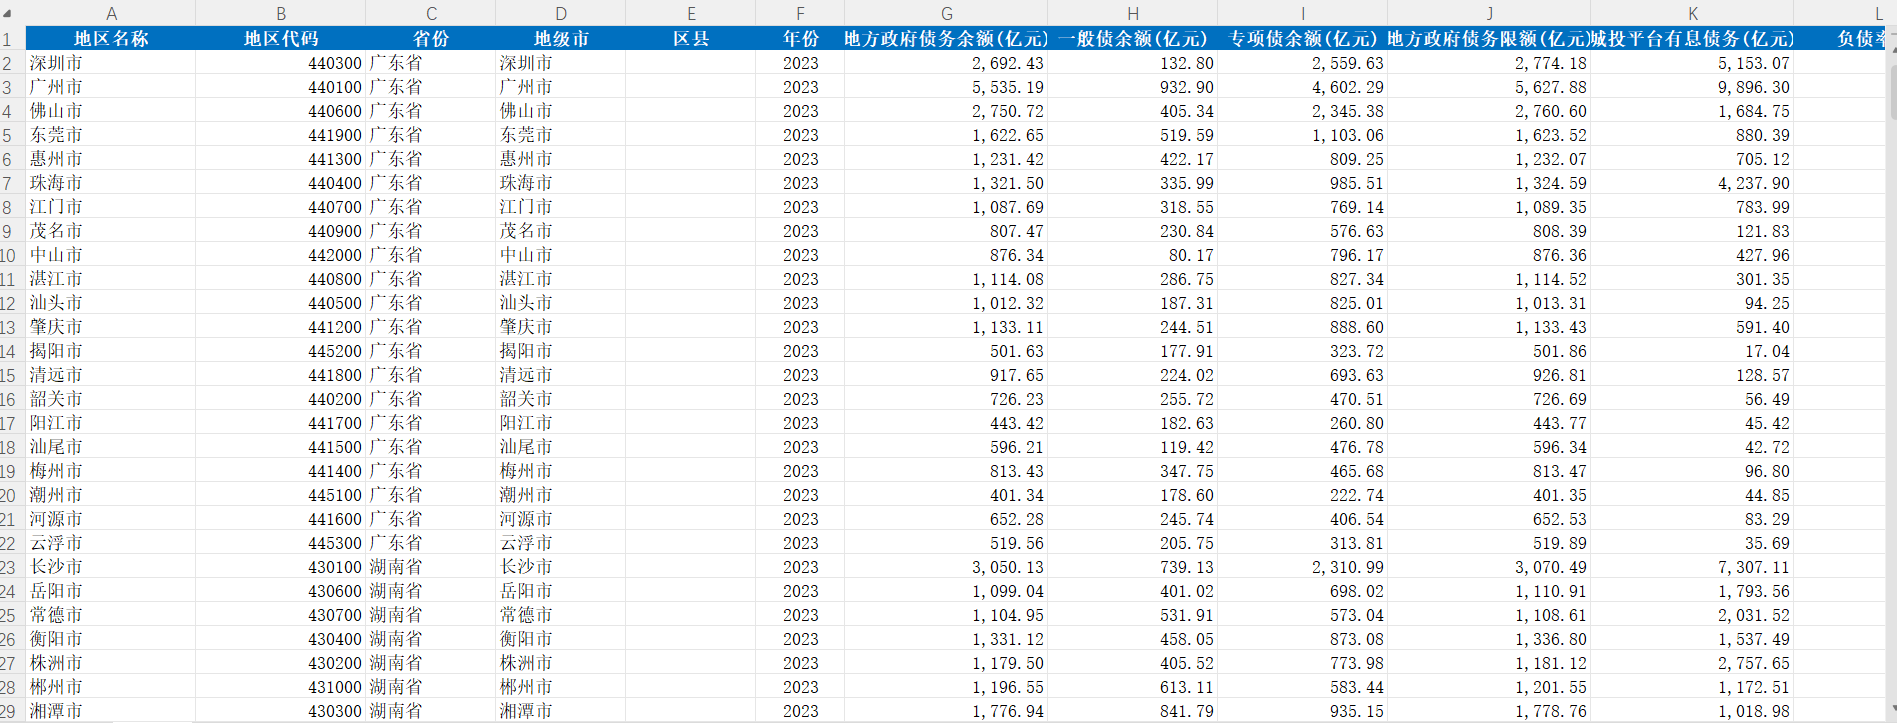Select cell containing 深圳市 in column A
The width and height of the screenshot is (1897, 723).
coord(111,63)
